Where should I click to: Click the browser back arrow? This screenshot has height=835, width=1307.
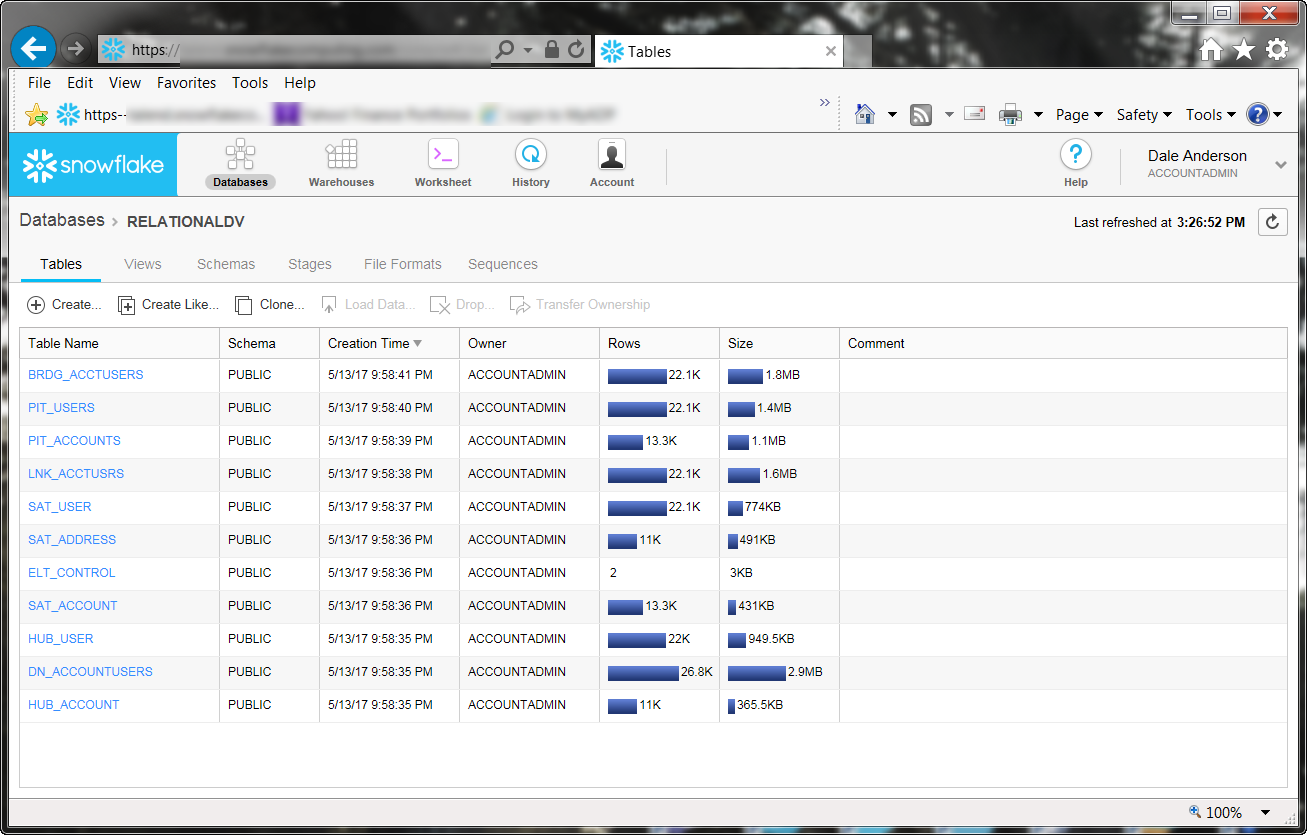click(x=34, y=48)
